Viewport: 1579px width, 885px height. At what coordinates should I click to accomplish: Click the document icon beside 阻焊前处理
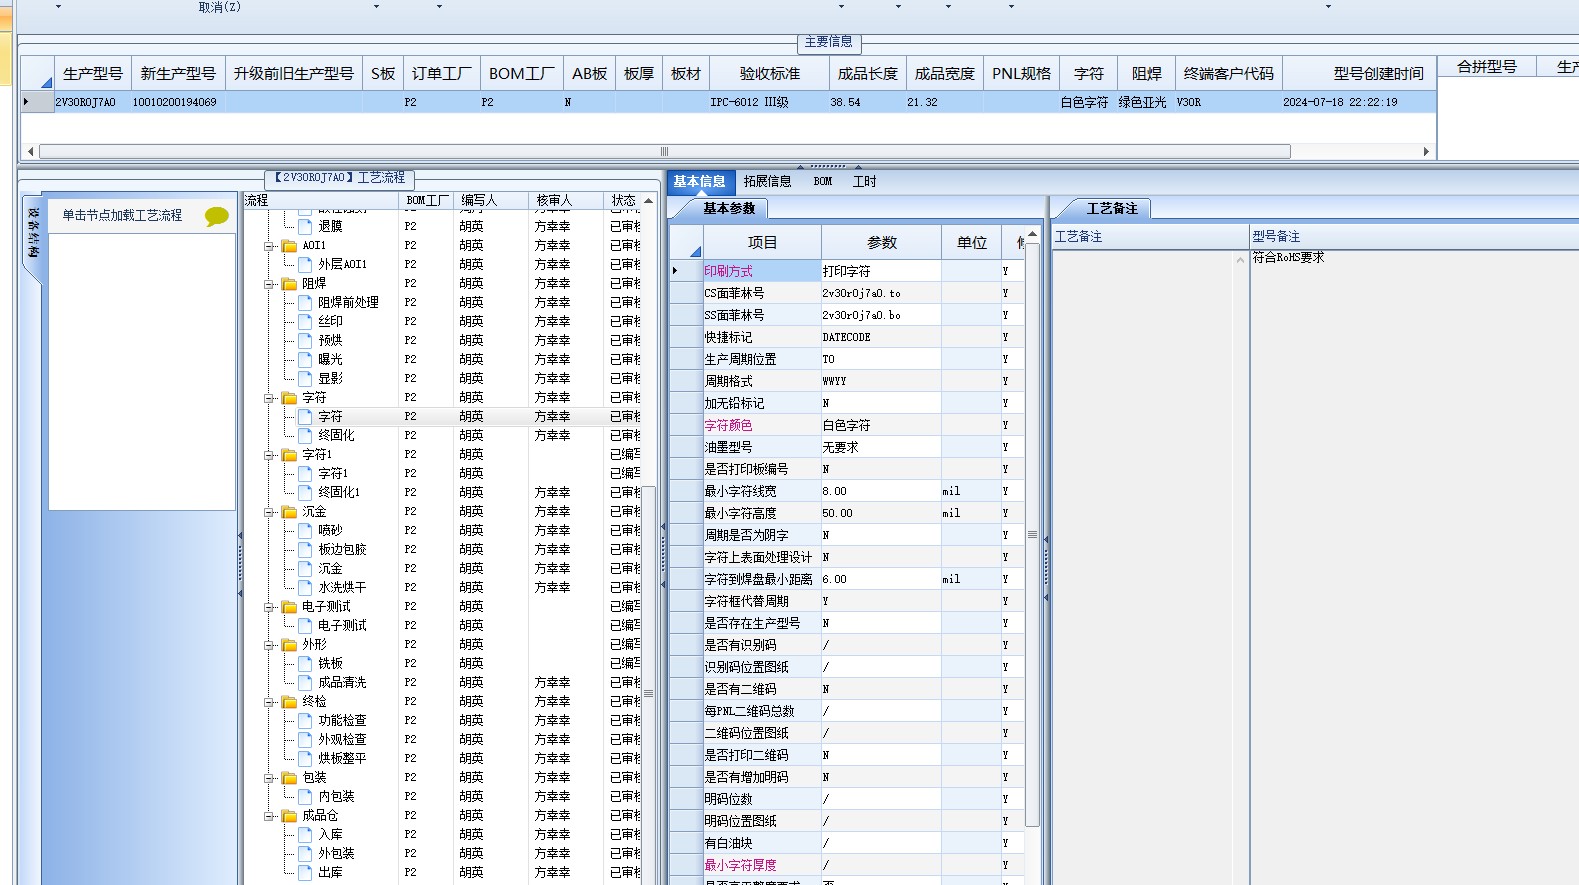tap(306, 303)
